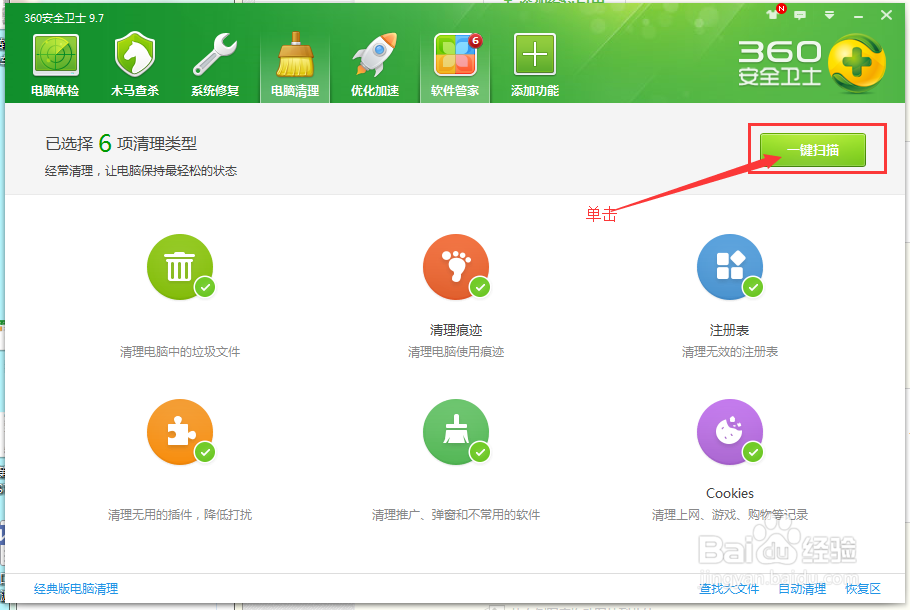Open 木马查杀 shield icon

click(x=135, y=55)
